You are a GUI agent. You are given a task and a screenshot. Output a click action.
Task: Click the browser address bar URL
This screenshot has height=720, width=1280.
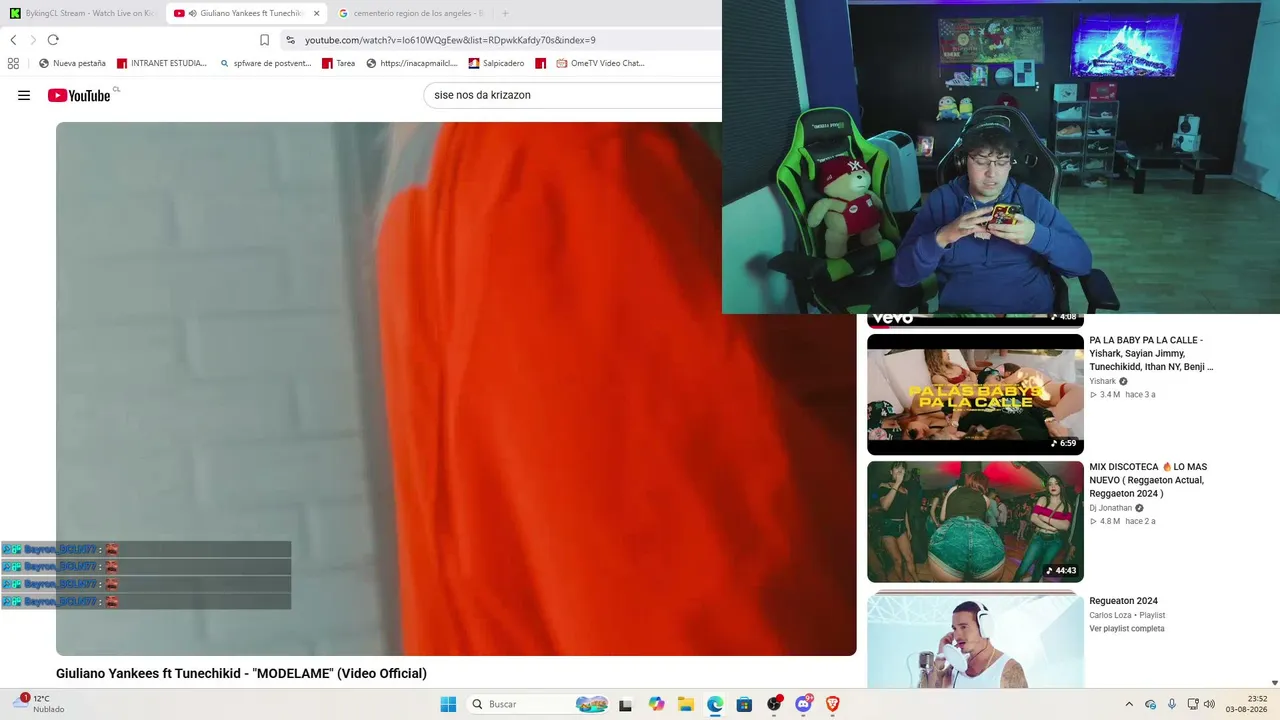450,40
